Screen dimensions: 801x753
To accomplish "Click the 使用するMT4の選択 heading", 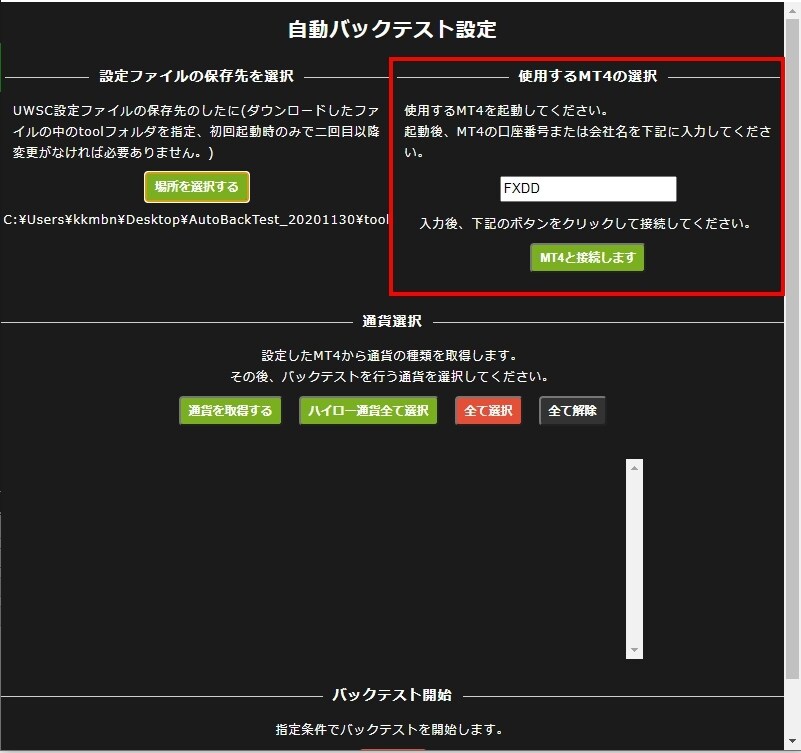I will click(587, 77).
